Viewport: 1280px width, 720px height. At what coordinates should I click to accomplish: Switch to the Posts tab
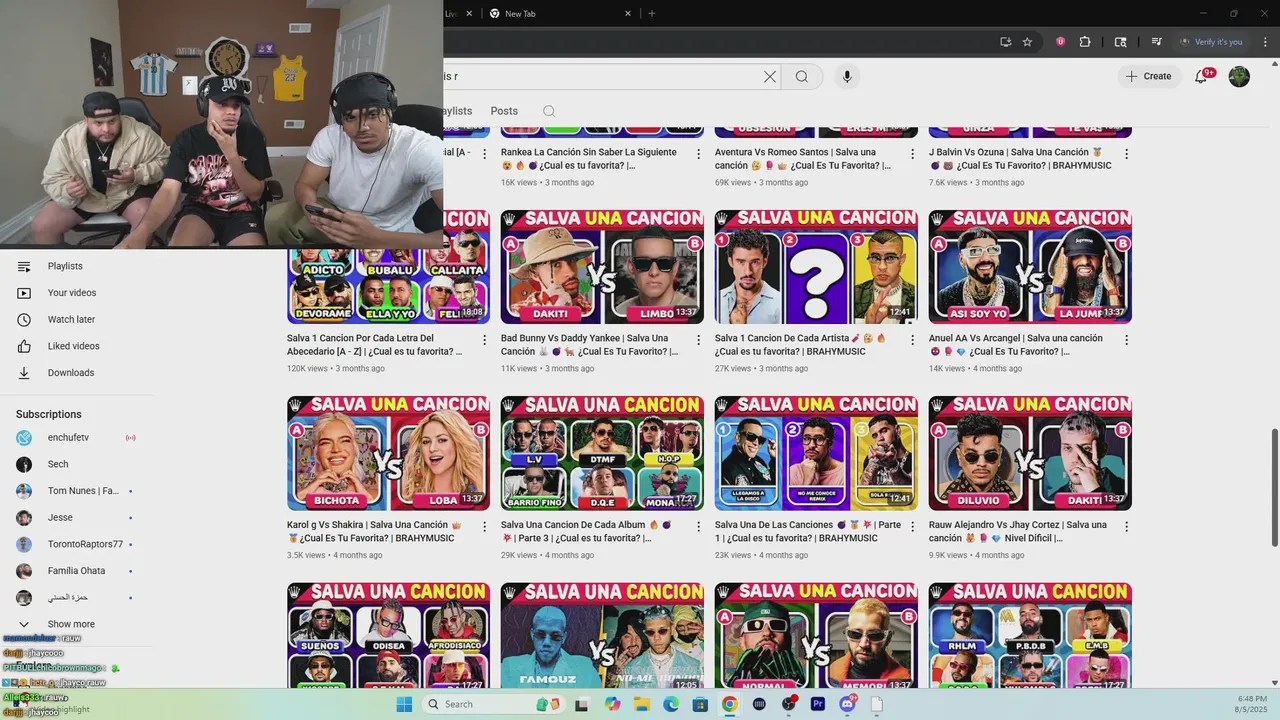pyautogui.click(x=504, y=111)
